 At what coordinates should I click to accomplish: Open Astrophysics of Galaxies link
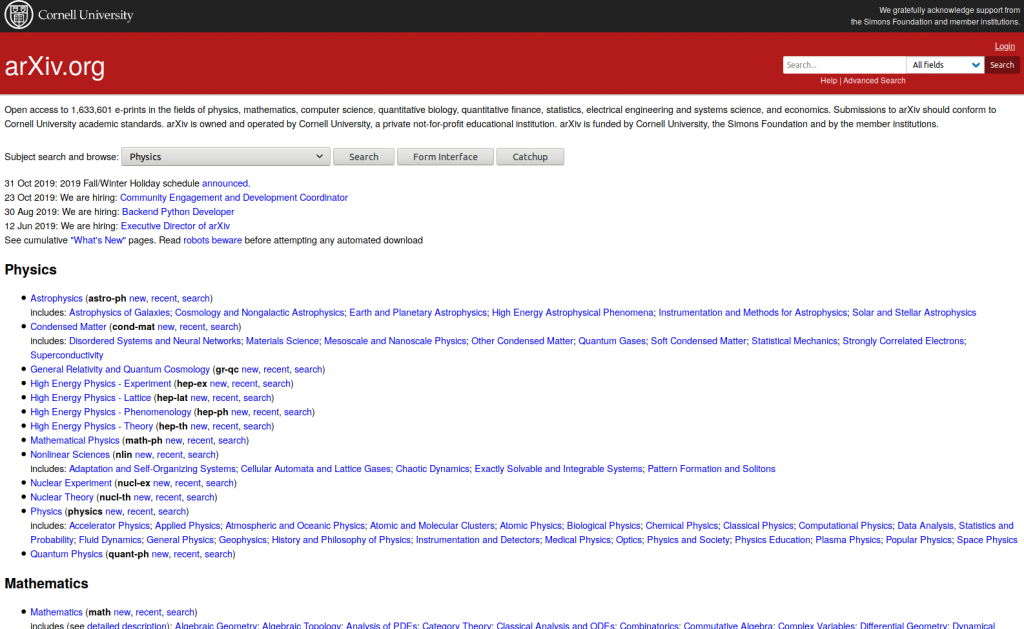pyautogui.click(x=119, y=313)
